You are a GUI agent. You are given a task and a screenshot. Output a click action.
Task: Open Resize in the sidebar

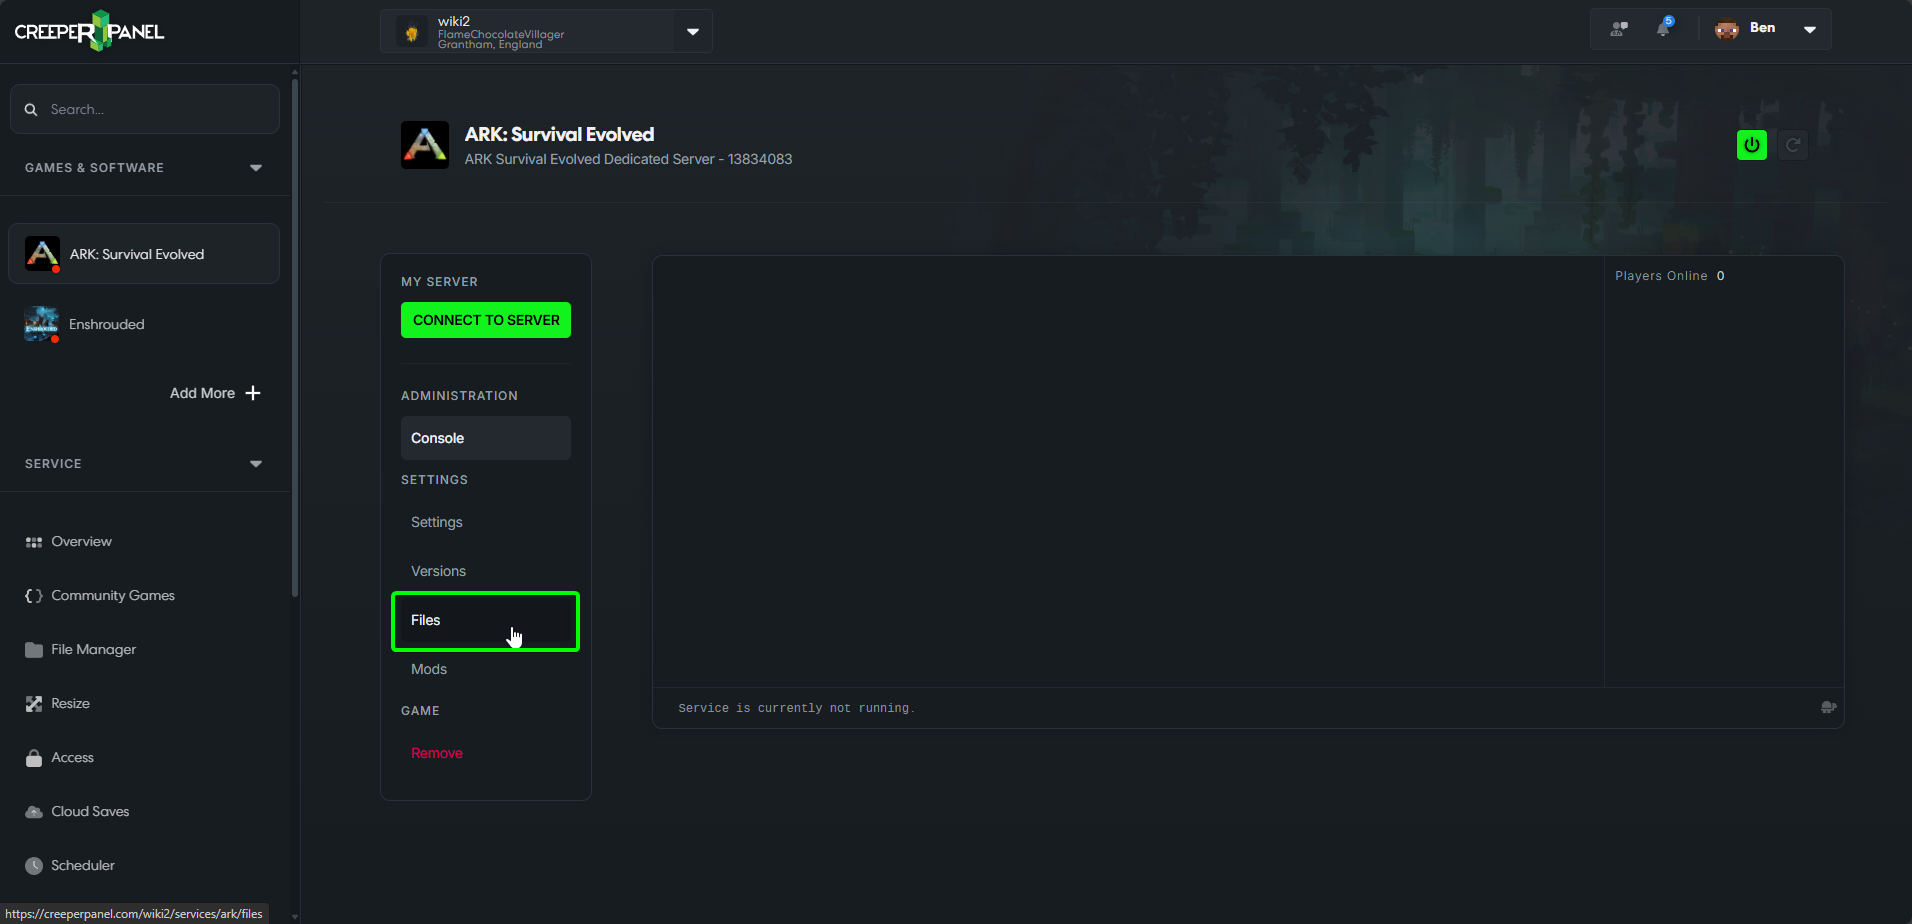[x=70, y=704]
